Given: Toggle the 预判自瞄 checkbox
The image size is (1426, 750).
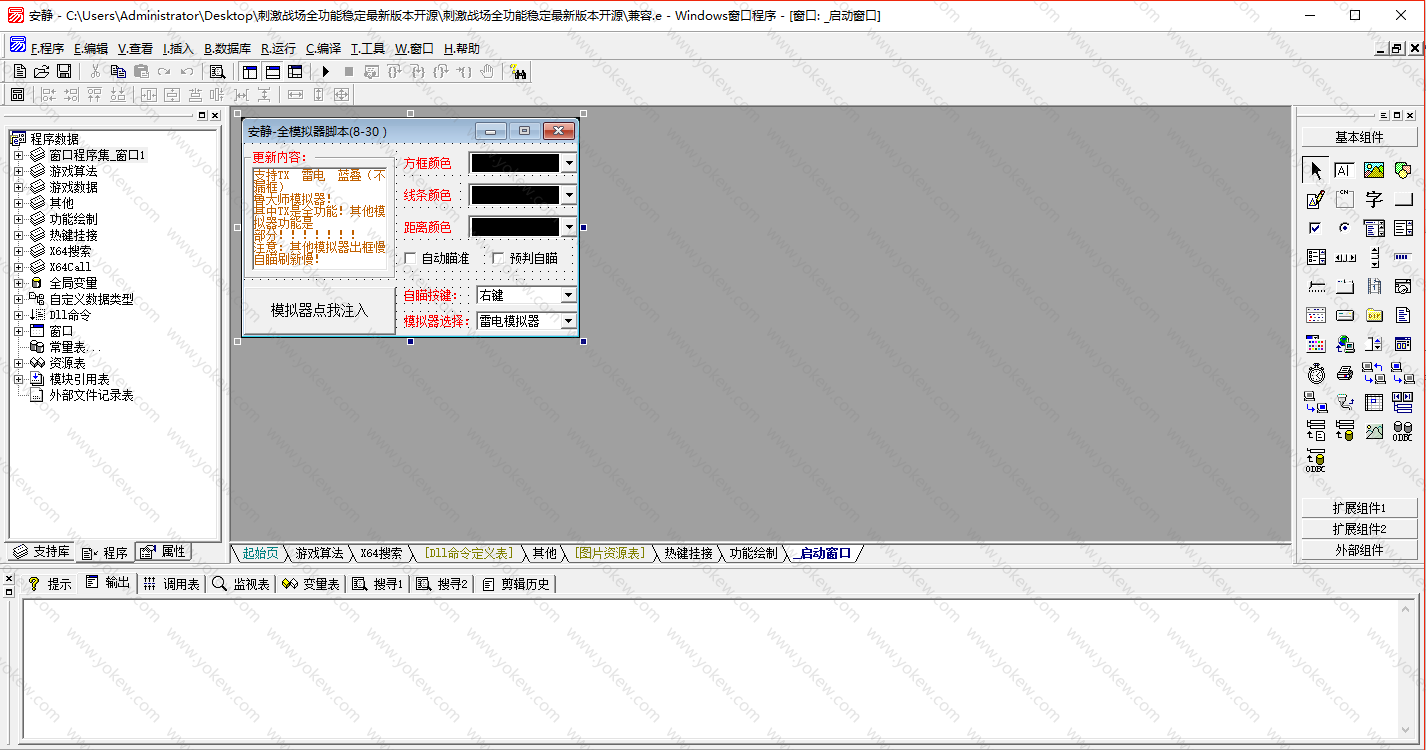Looking at the screenshot, I should click(x=498, y=259).
